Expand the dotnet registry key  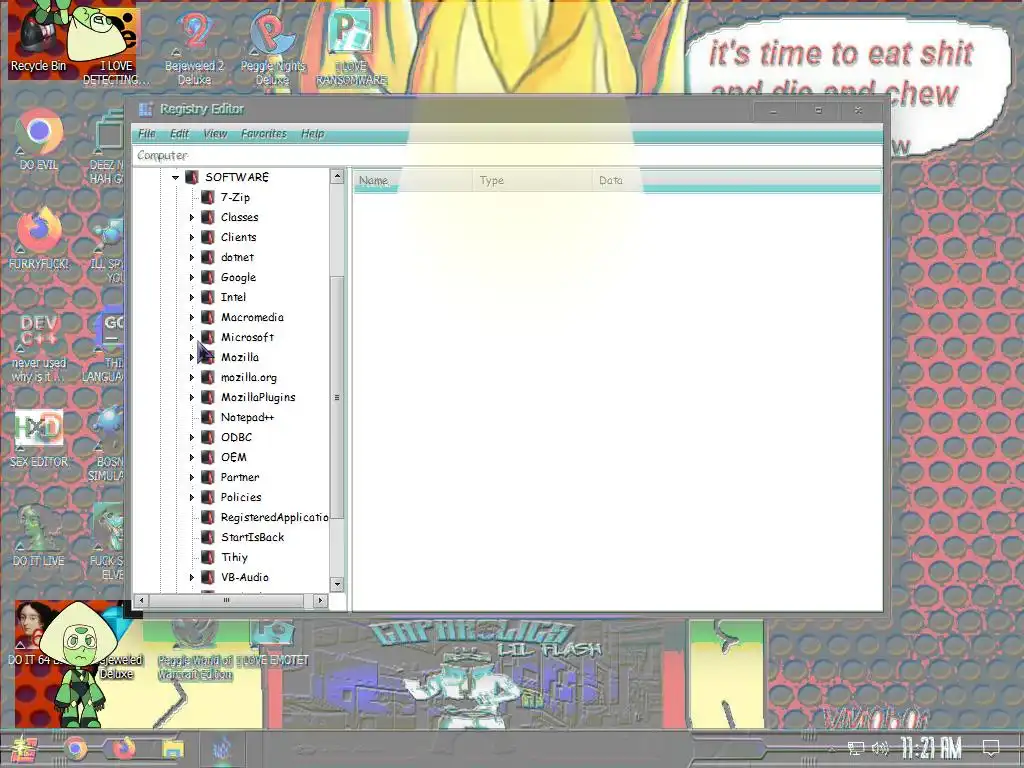pyautogui.click(x=191, y=257)
